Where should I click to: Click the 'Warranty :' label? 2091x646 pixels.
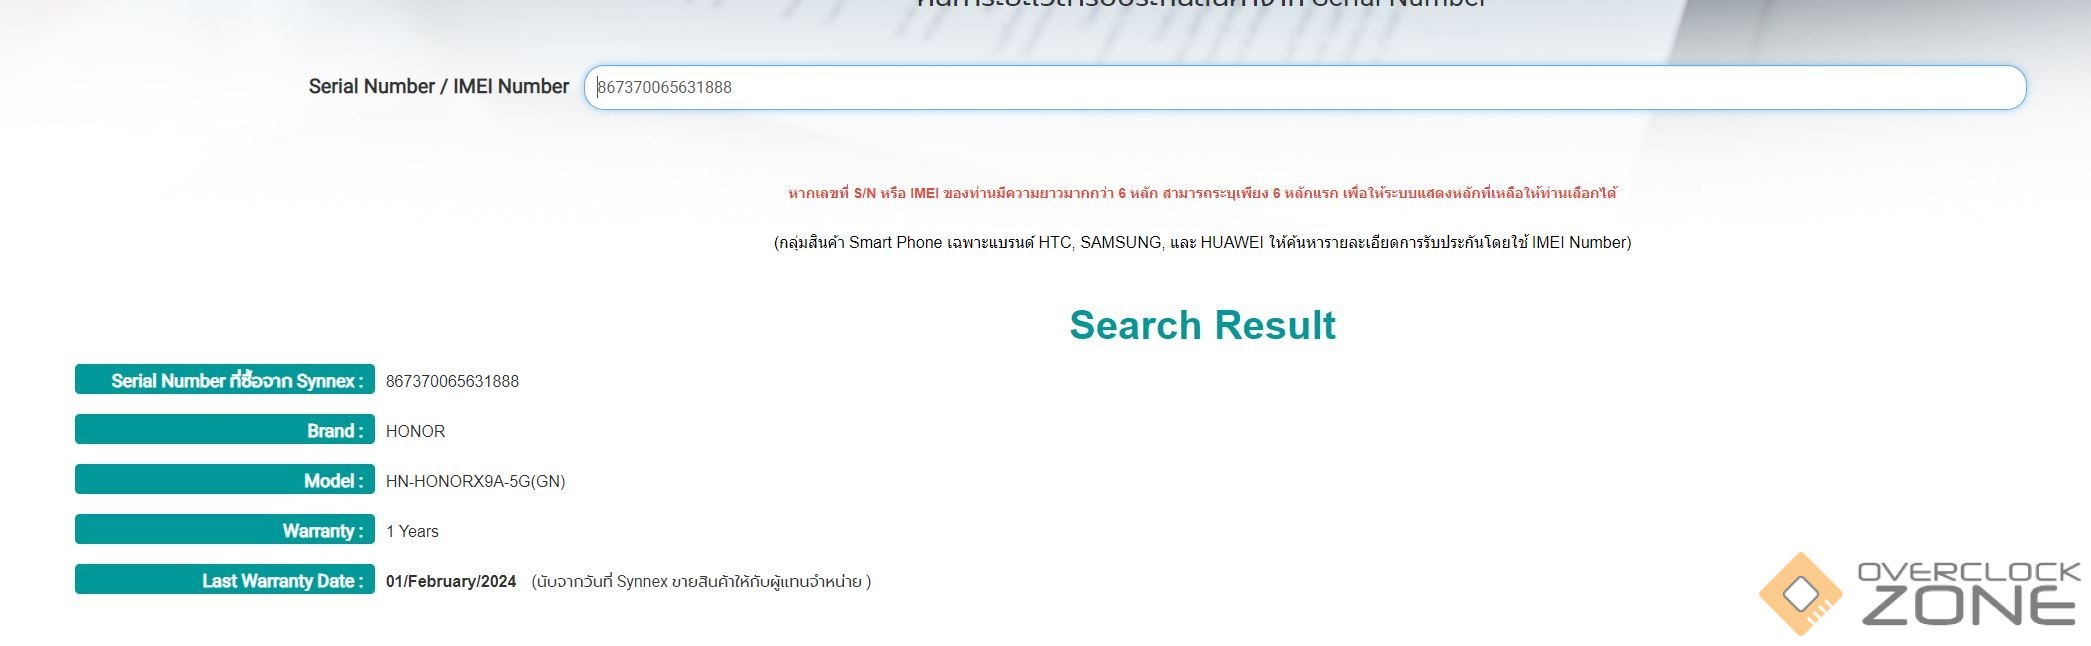point(225,530)
